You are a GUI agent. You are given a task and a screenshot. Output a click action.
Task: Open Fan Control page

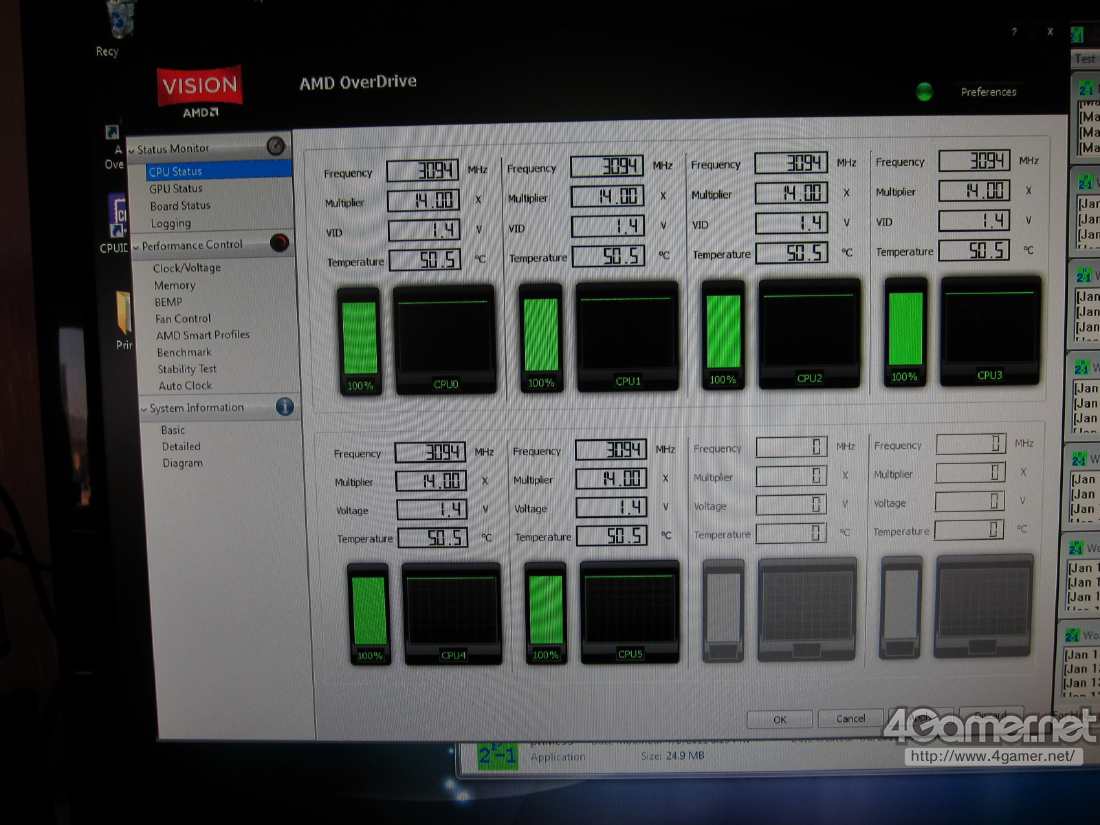pyautogui.click(x=182, y=318)
